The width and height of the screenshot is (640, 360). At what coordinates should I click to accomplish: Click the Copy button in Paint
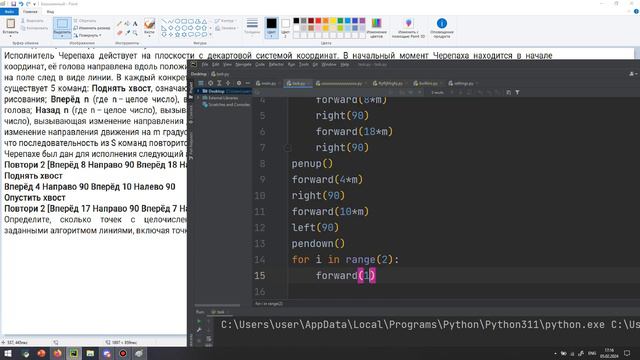(34, 28)
